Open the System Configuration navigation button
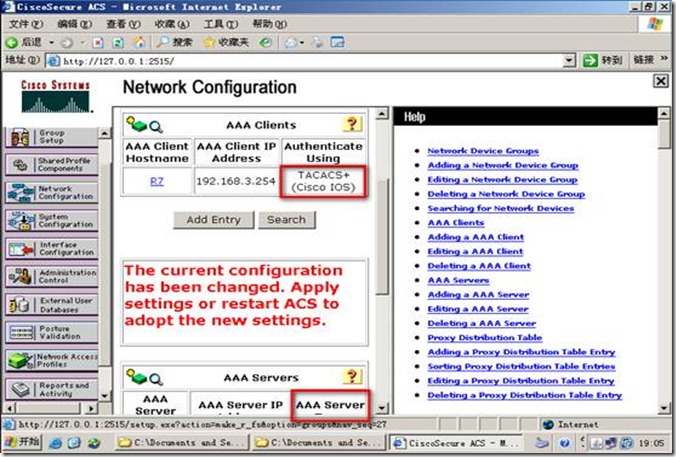The width and height of the screenshot is (676, 457). point(52,221)
